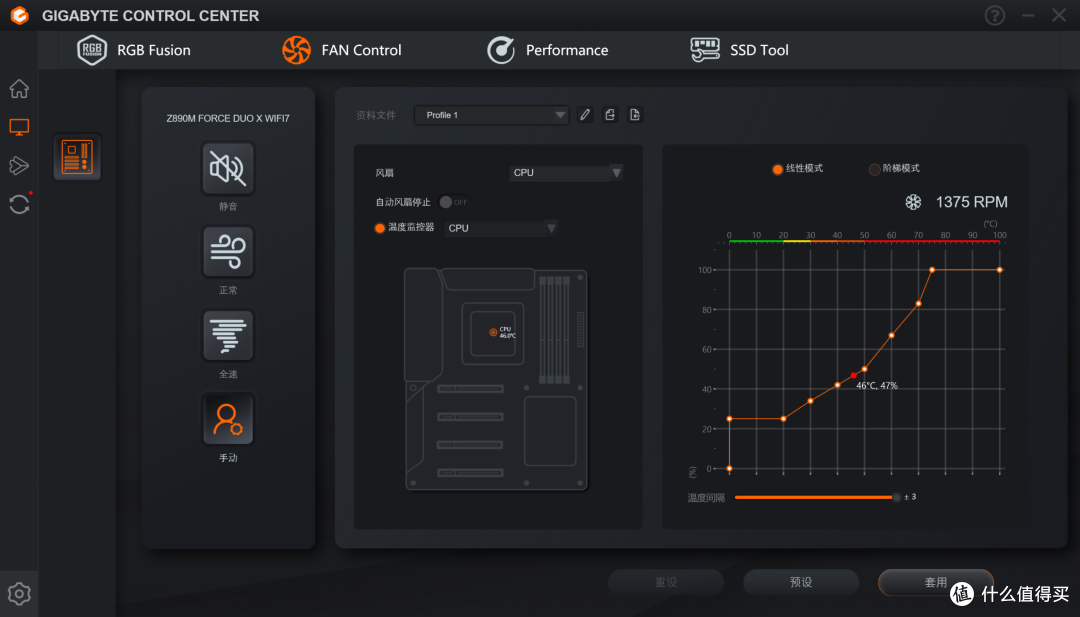1080x617 pixels.
Task: Click the curve point near 83% and 70°C
Action: click(x=918, y=304)
